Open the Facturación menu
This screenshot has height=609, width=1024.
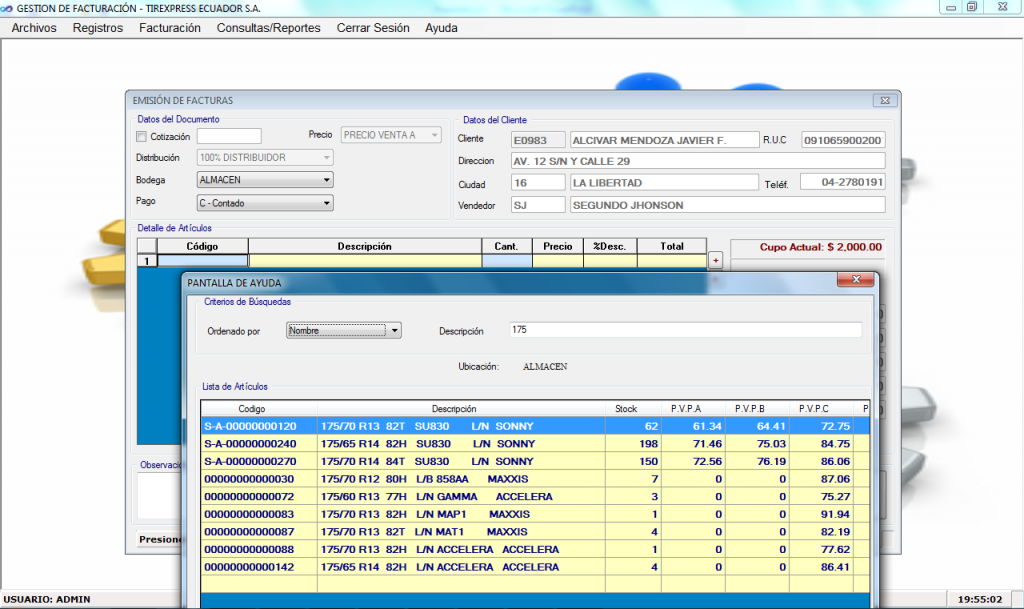click(x=170, y=28)
